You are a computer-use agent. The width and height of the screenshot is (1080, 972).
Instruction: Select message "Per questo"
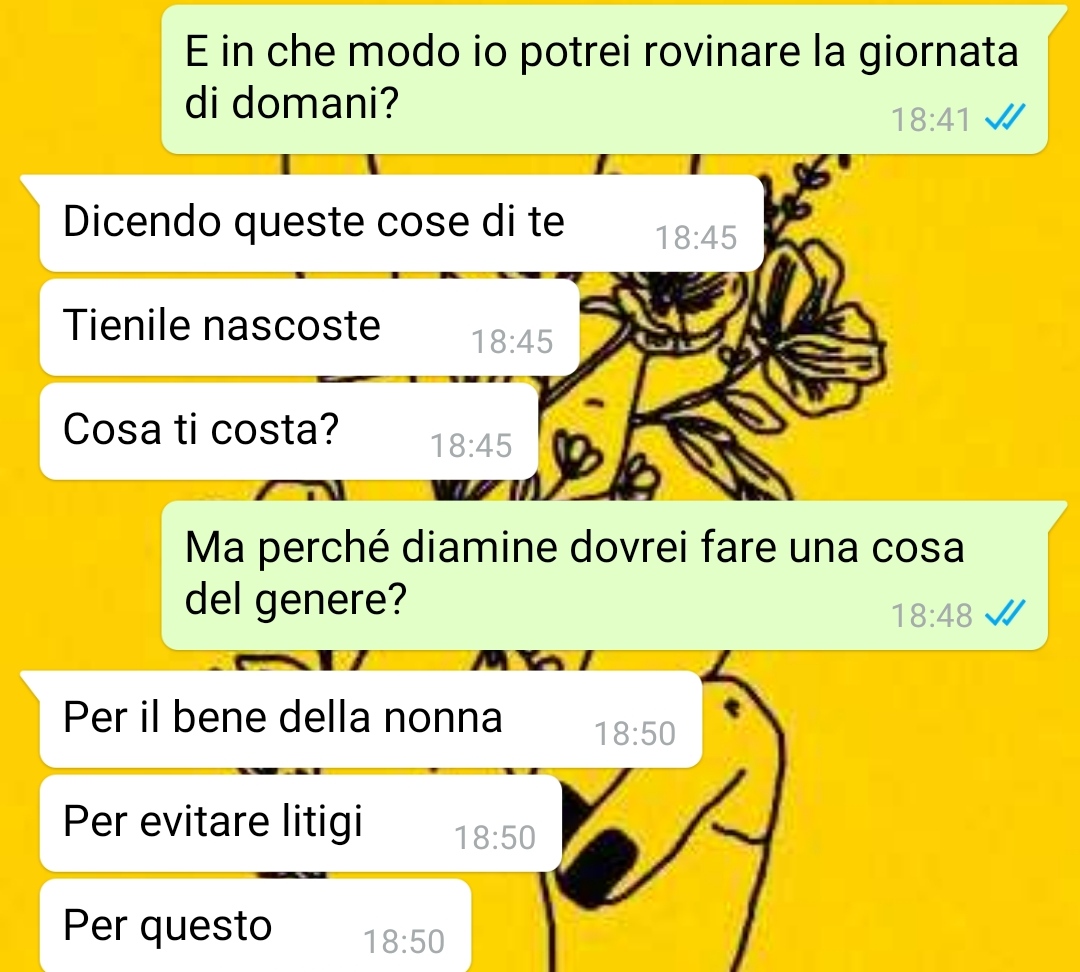tap(256, 925)
